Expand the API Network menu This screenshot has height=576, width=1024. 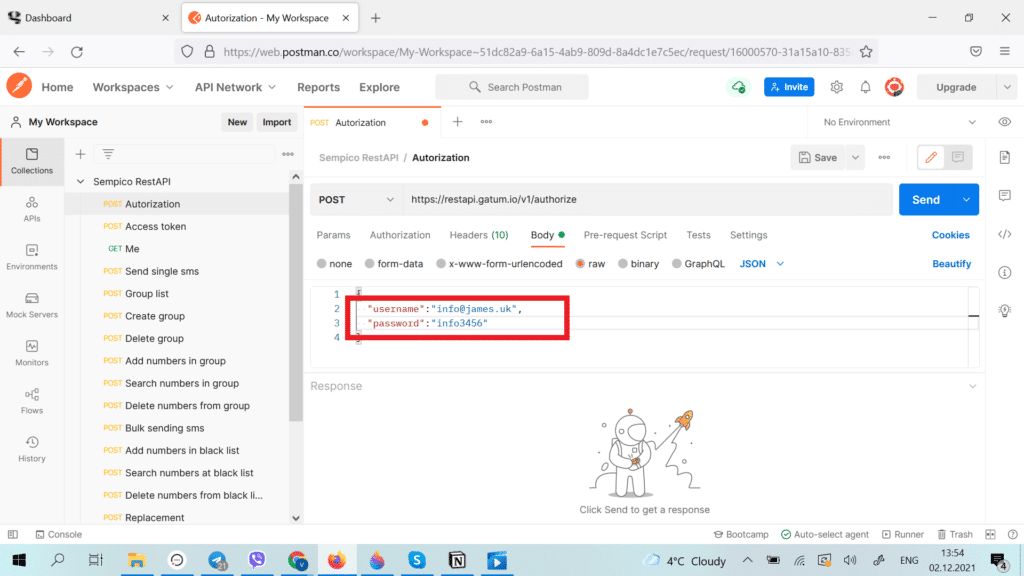coord(235,87)
